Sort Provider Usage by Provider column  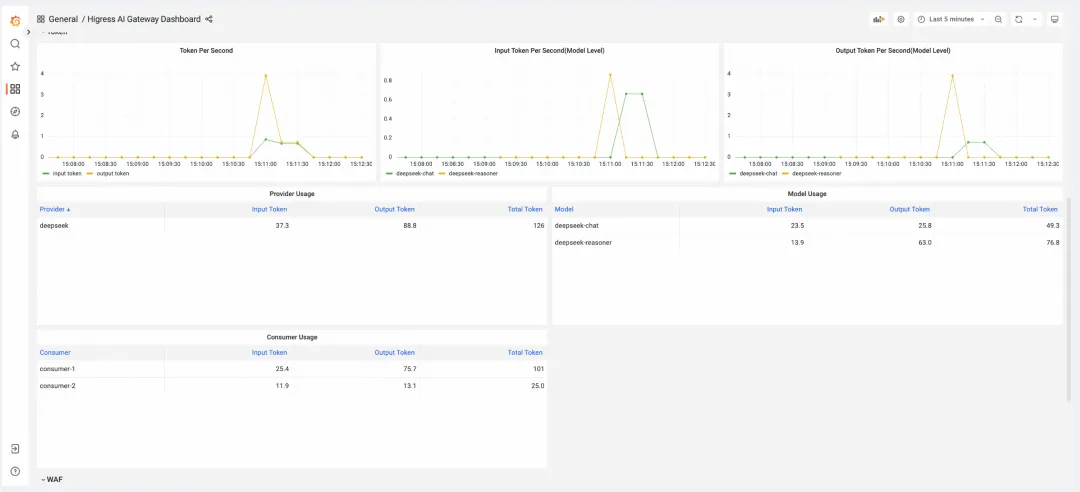click(x=55, y=209)
